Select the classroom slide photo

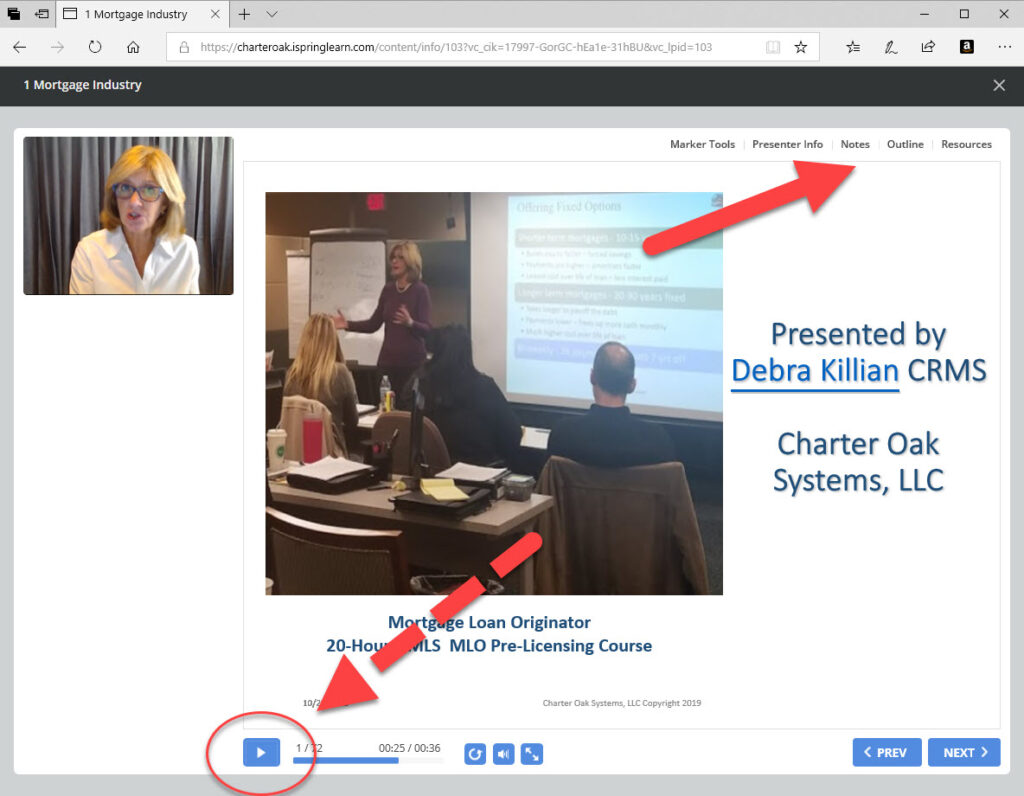coord(494,393)
